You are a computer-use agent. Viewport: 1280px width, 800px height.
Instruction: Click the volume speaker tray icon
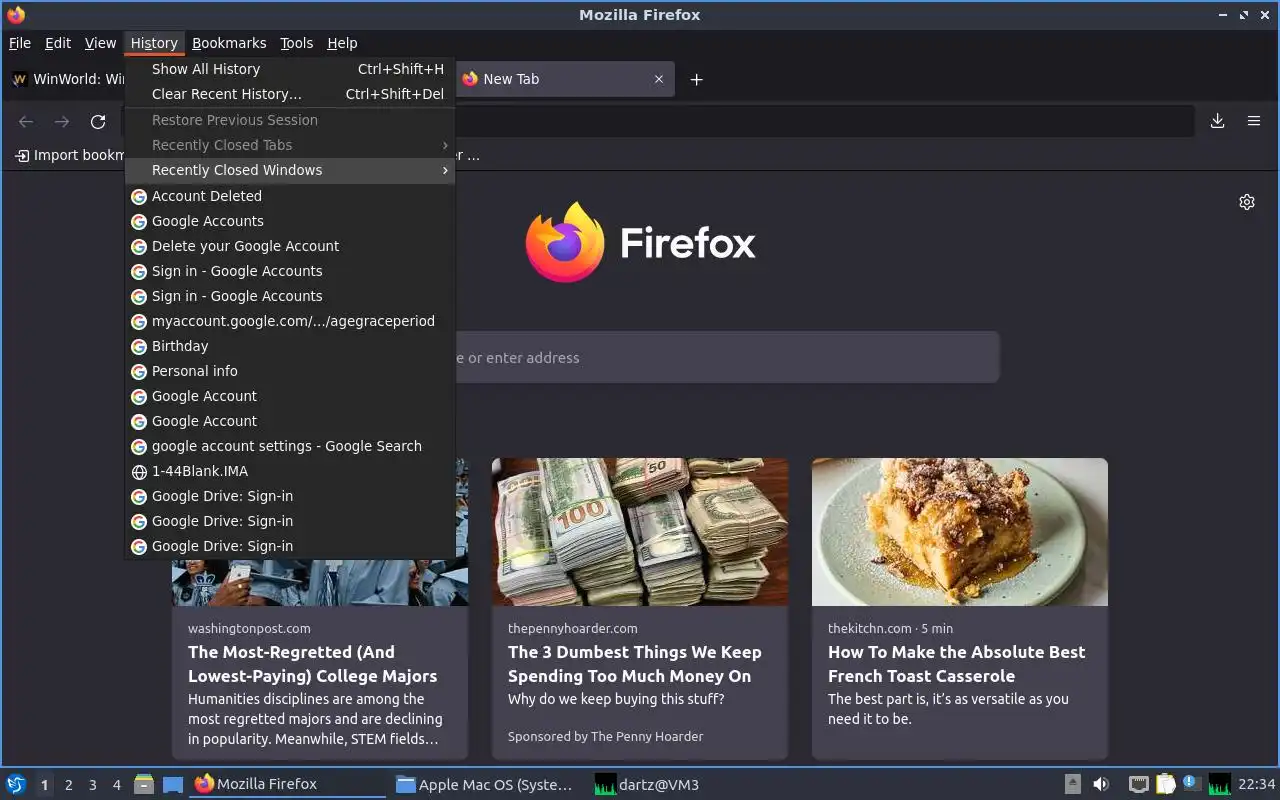click(1101, 784)
